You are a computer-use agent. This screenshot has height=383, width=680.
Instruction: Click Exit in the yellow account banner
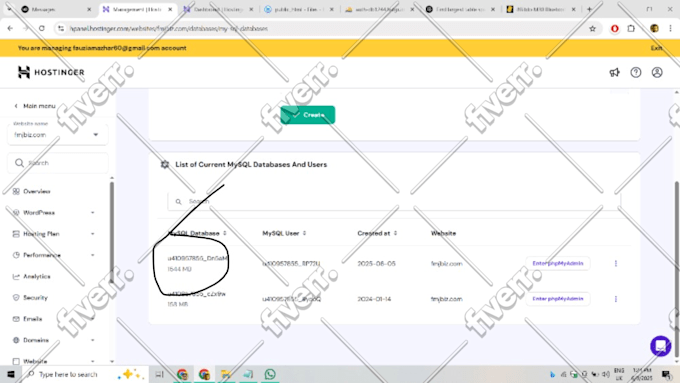pos(656,48)
